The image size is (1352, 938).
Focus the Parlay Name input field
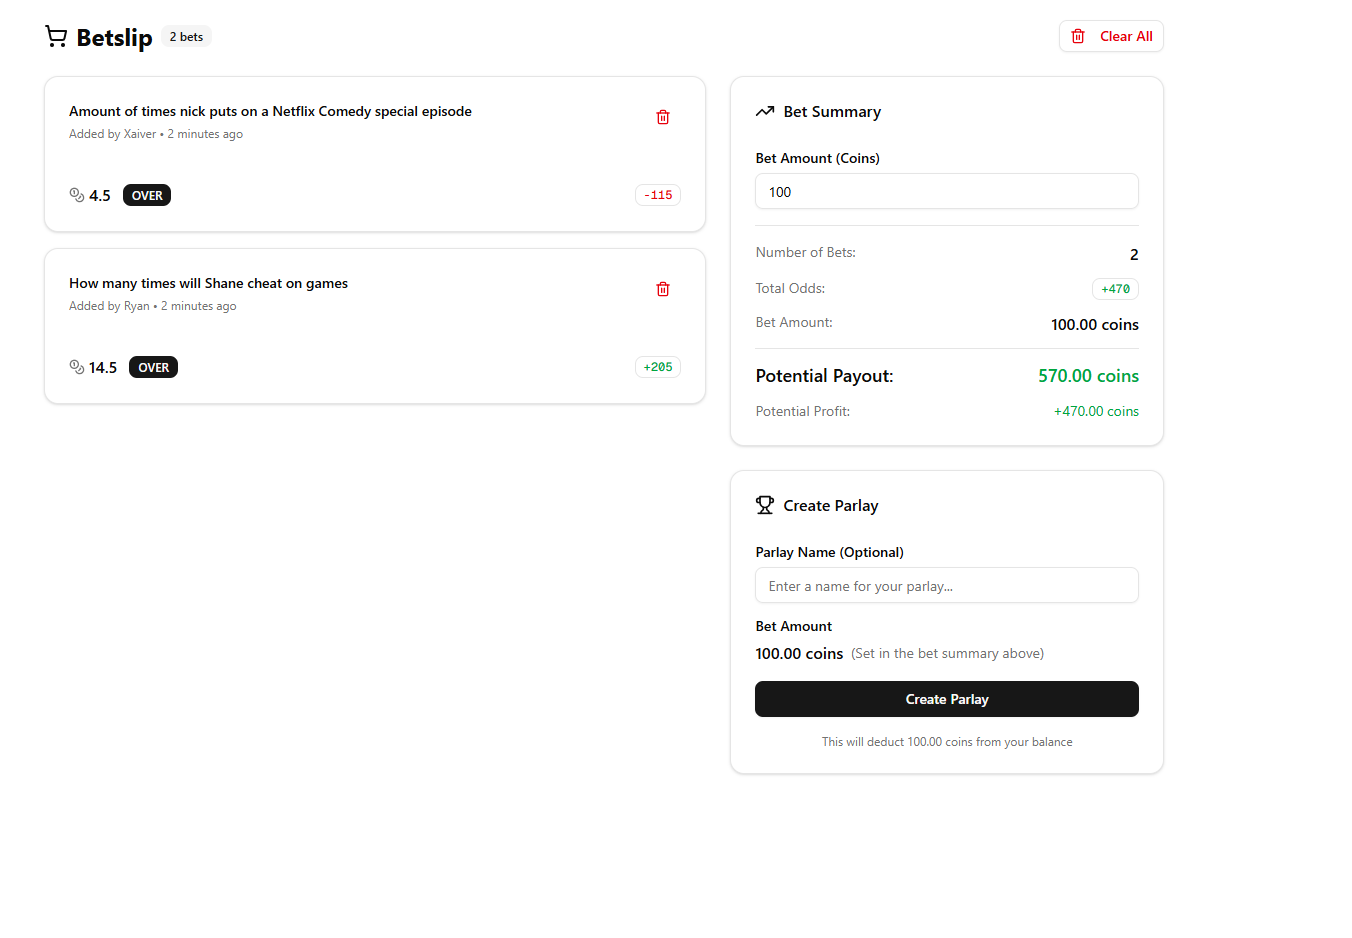tap(946, 585)
